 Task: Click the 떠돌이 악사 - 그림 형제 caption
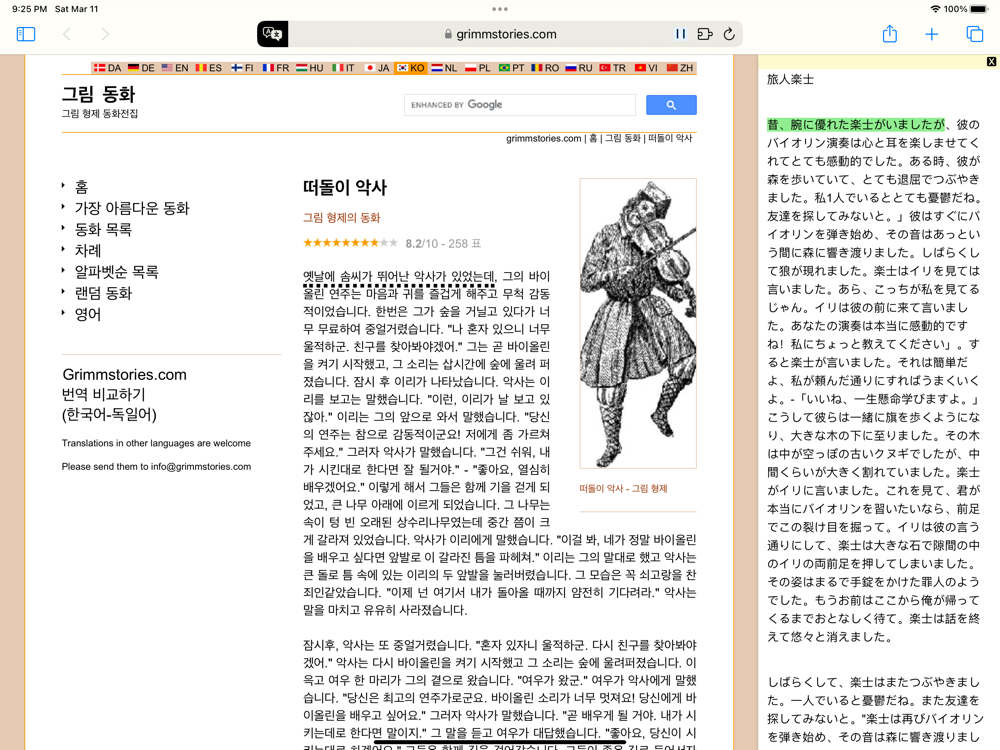click(623, 489)
